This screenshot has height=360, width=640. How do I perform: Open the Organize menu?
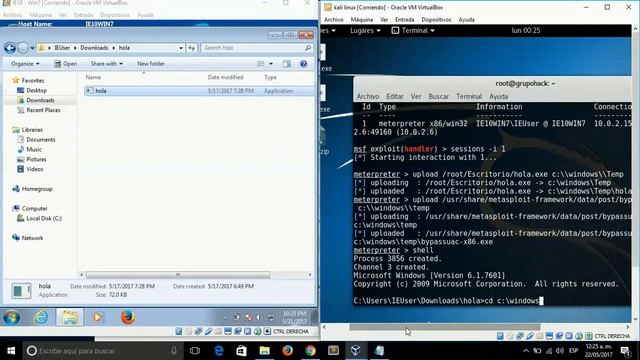pos(25,64)
